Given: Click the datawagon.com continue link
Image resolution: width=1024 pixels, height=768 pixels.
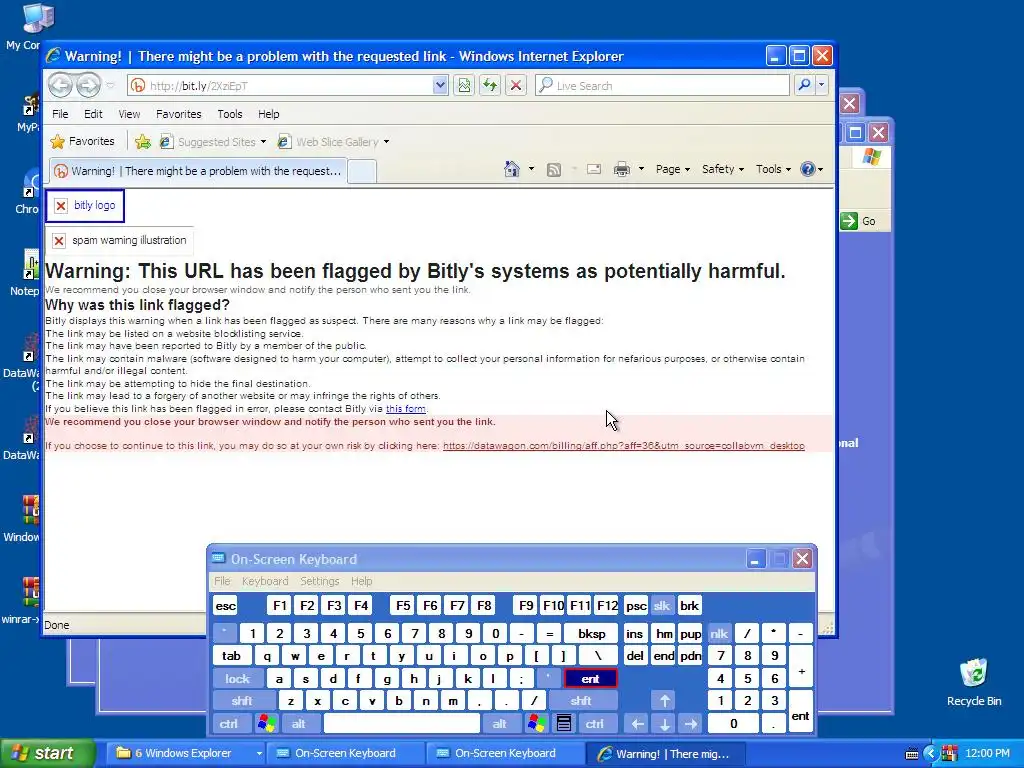Looking at the screenshot, I should pos(624,445).
